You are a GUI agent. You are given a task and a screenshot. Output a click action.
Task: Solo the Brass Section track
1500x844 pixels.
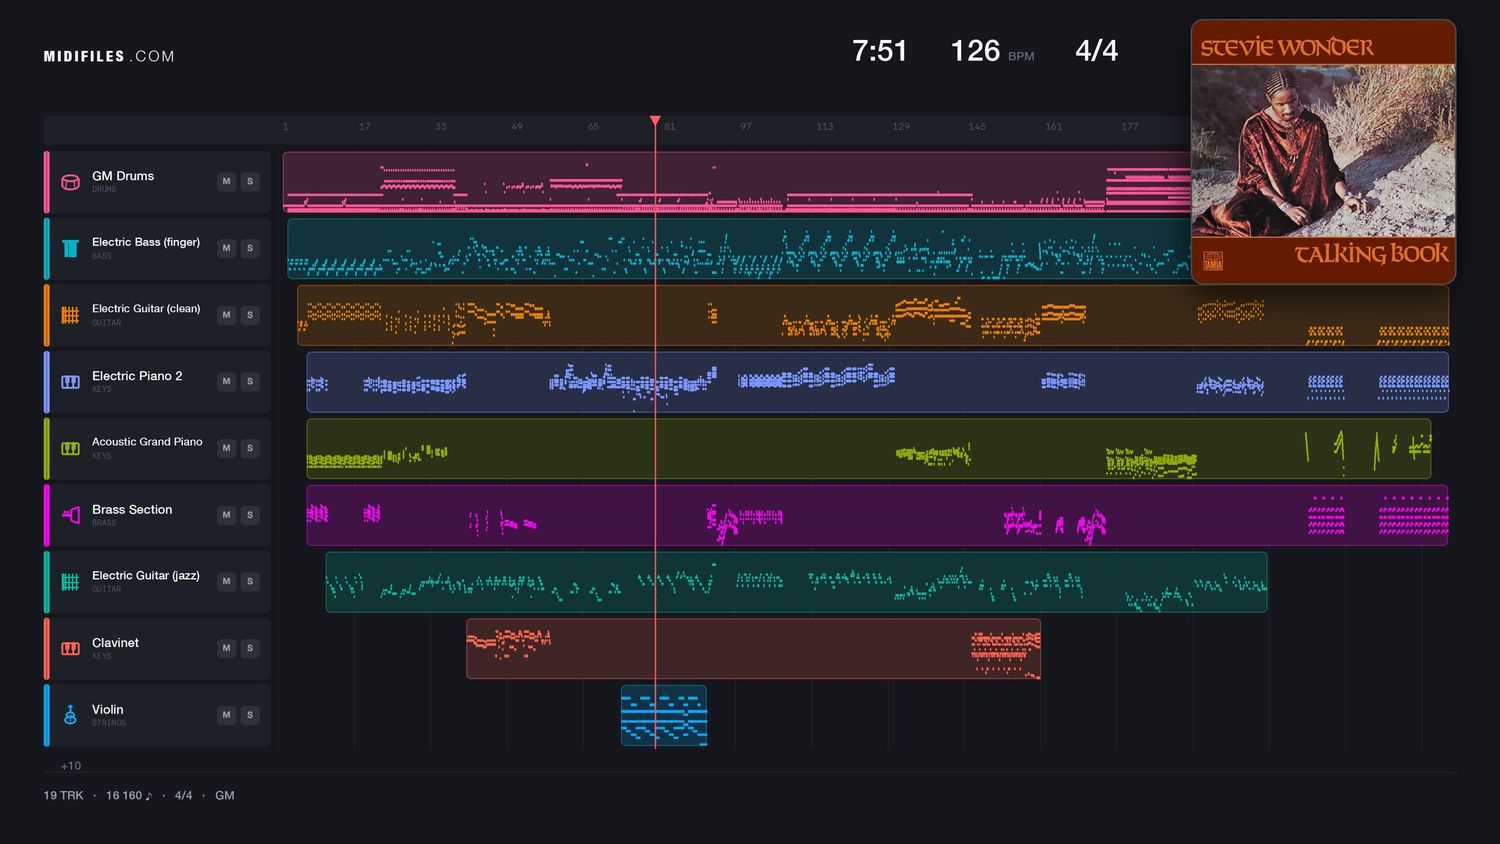(x=250, y=515)
